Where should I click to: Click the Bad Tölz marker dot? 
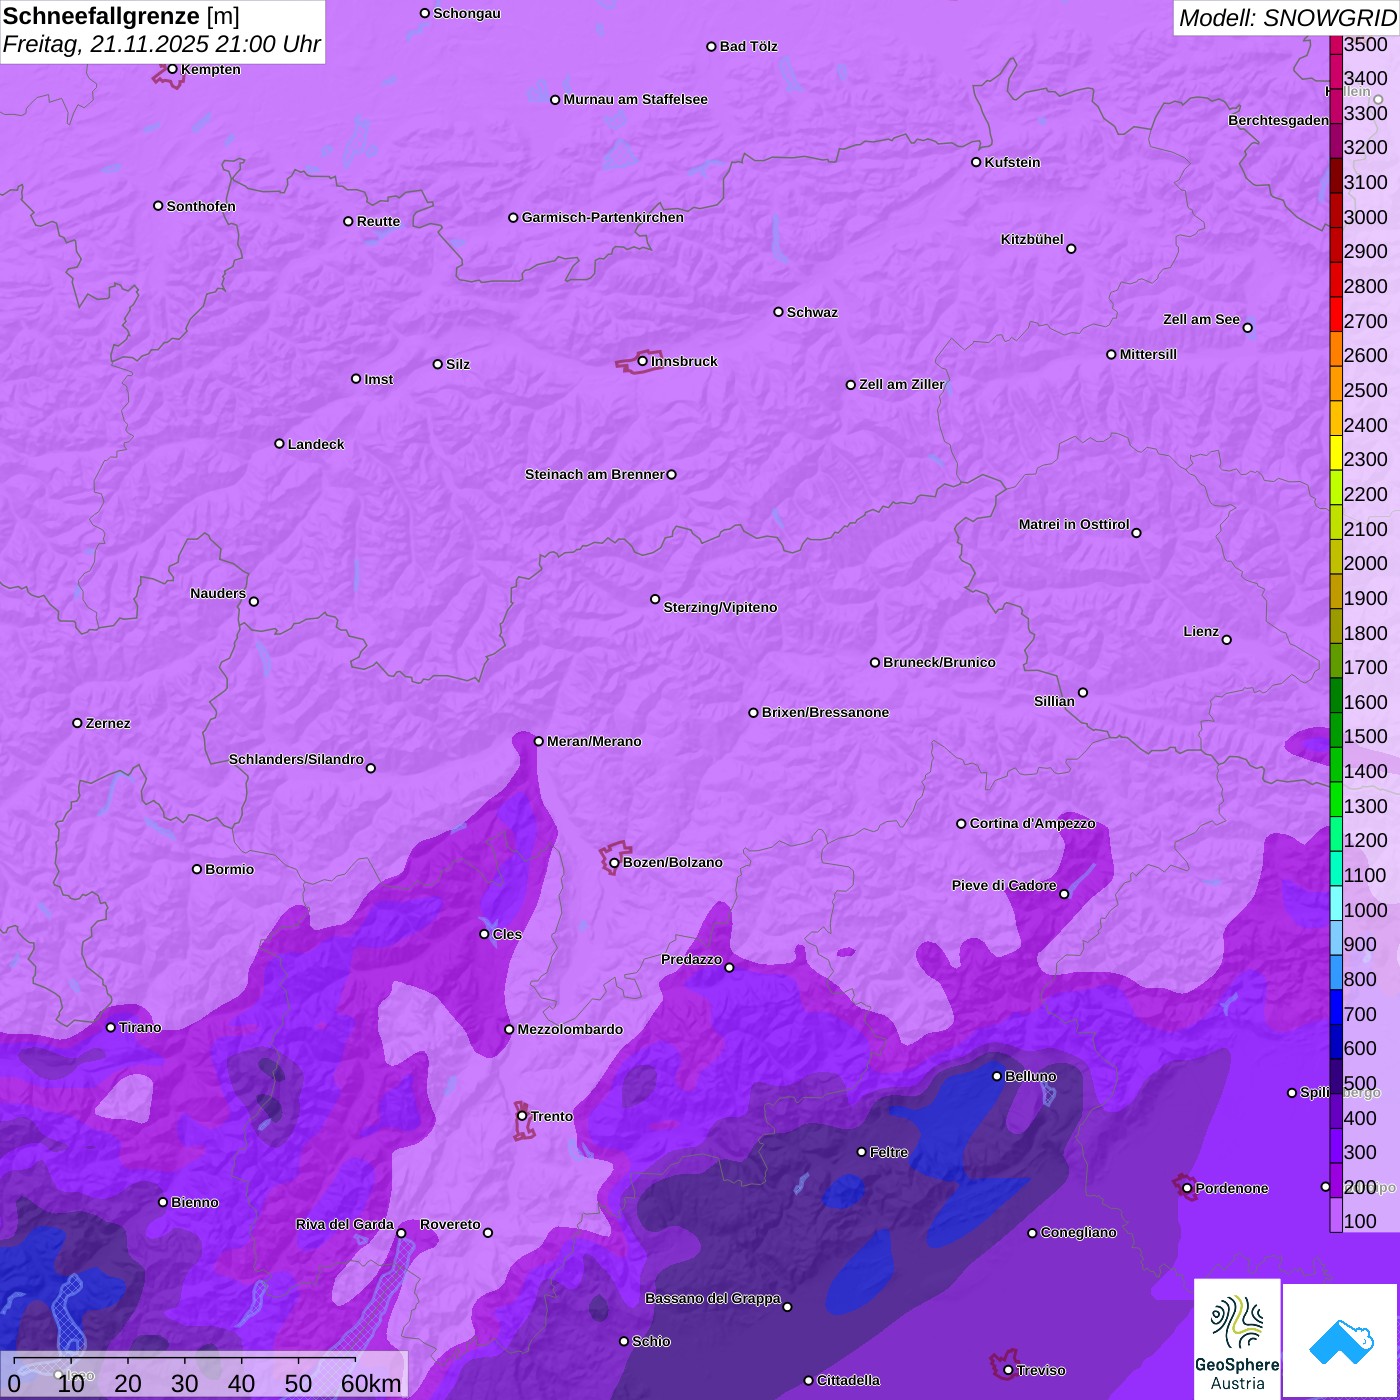tap(711, 47)
